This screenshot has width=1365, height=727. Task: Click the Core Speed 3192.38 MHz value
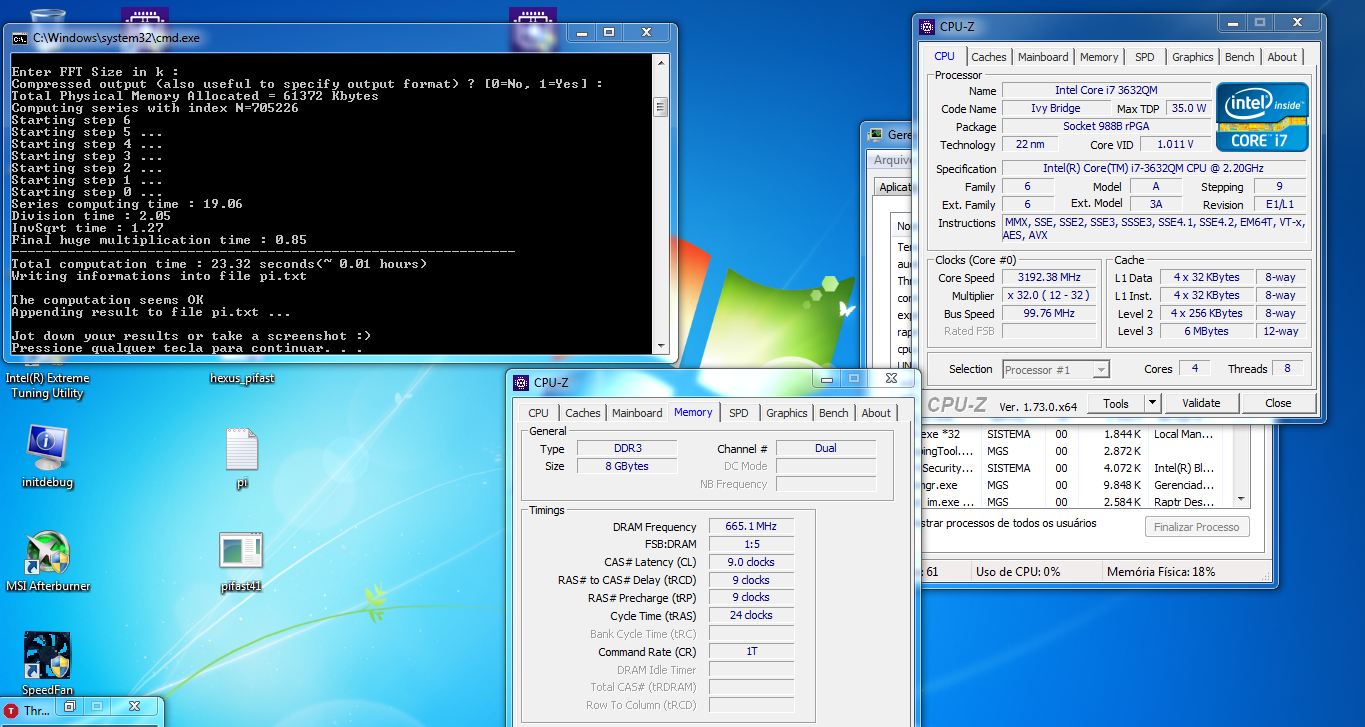pyautogui.click(x=1050, y=277)
